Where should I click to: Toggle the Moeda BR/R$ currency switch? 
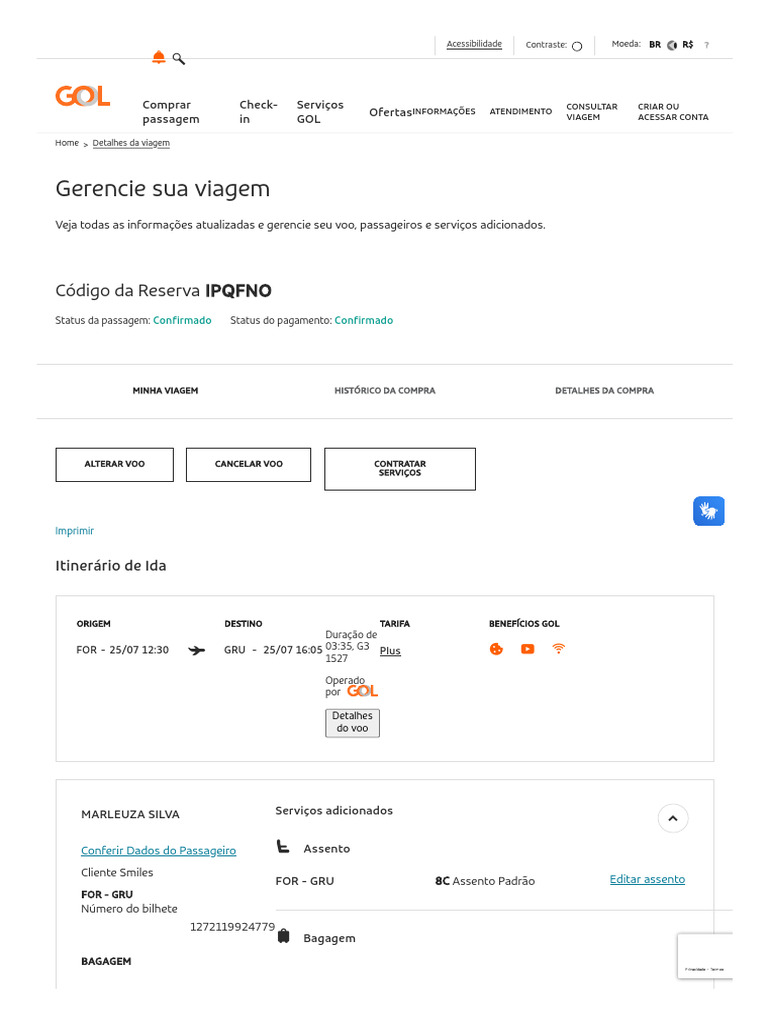pos(672,45)
